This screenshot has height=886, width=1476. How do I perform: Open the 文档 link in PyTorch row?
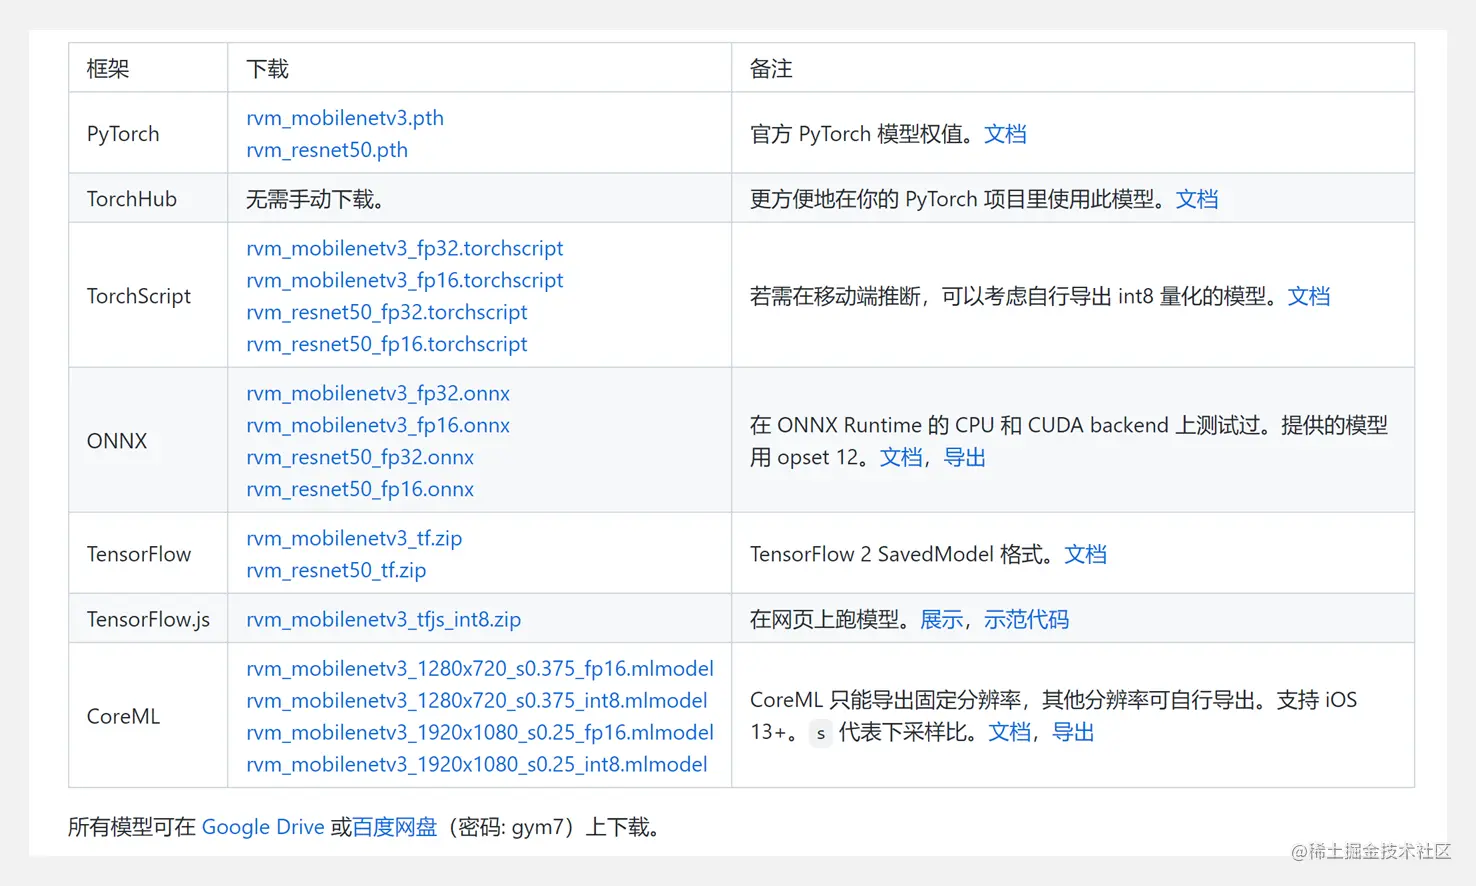pos(1005,134)
